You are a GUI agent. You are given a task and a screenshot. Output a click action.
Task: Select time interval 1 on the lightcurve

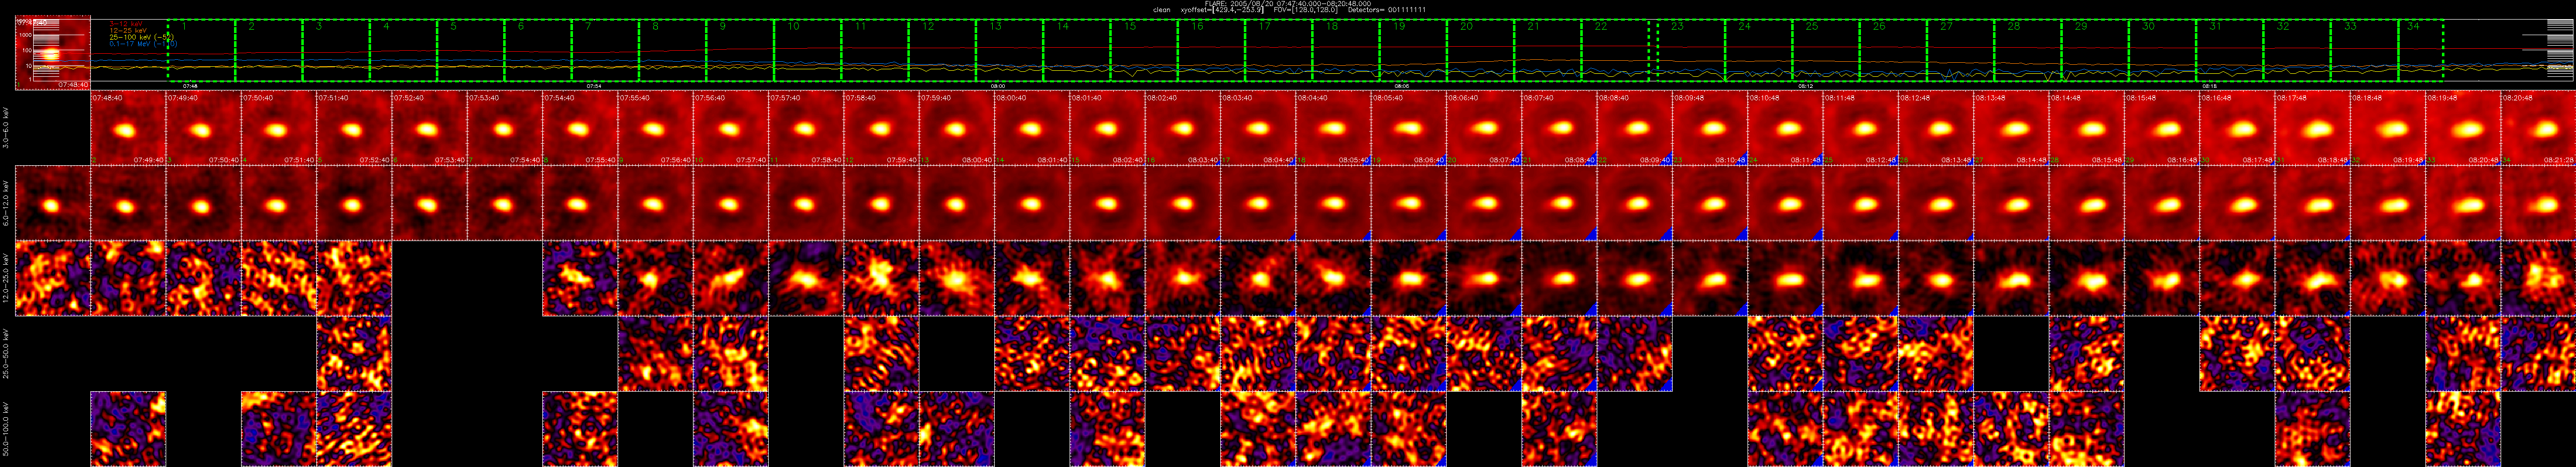(x=201, y=51)
